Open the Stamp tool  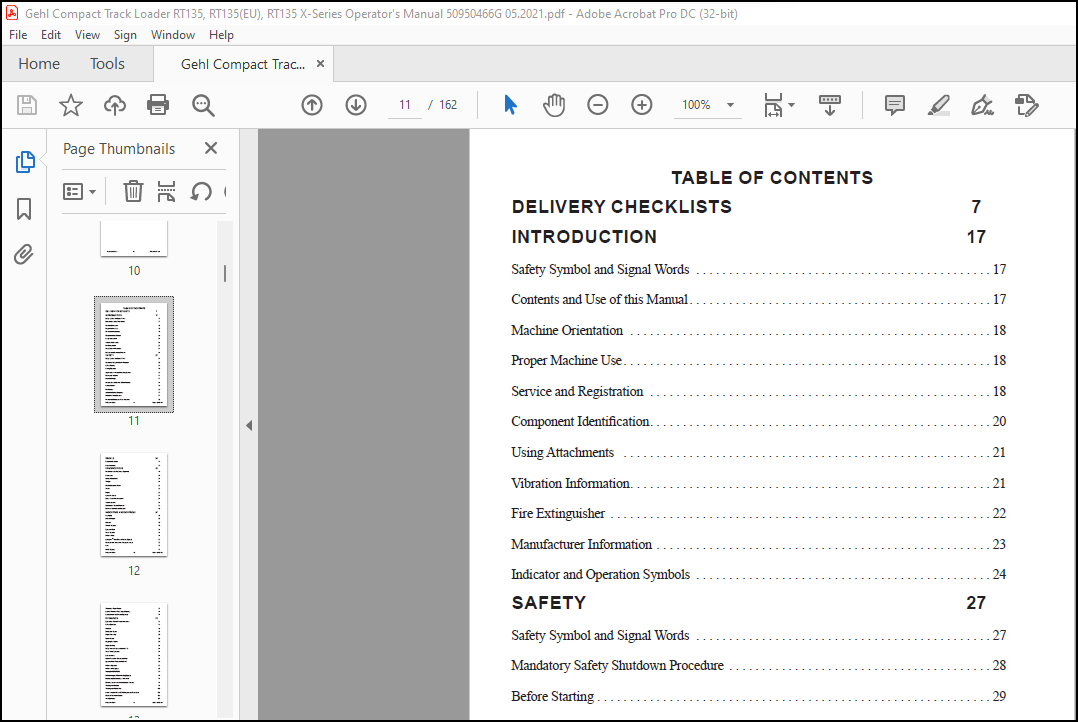pyautogui.click(x=1026, y=105)
